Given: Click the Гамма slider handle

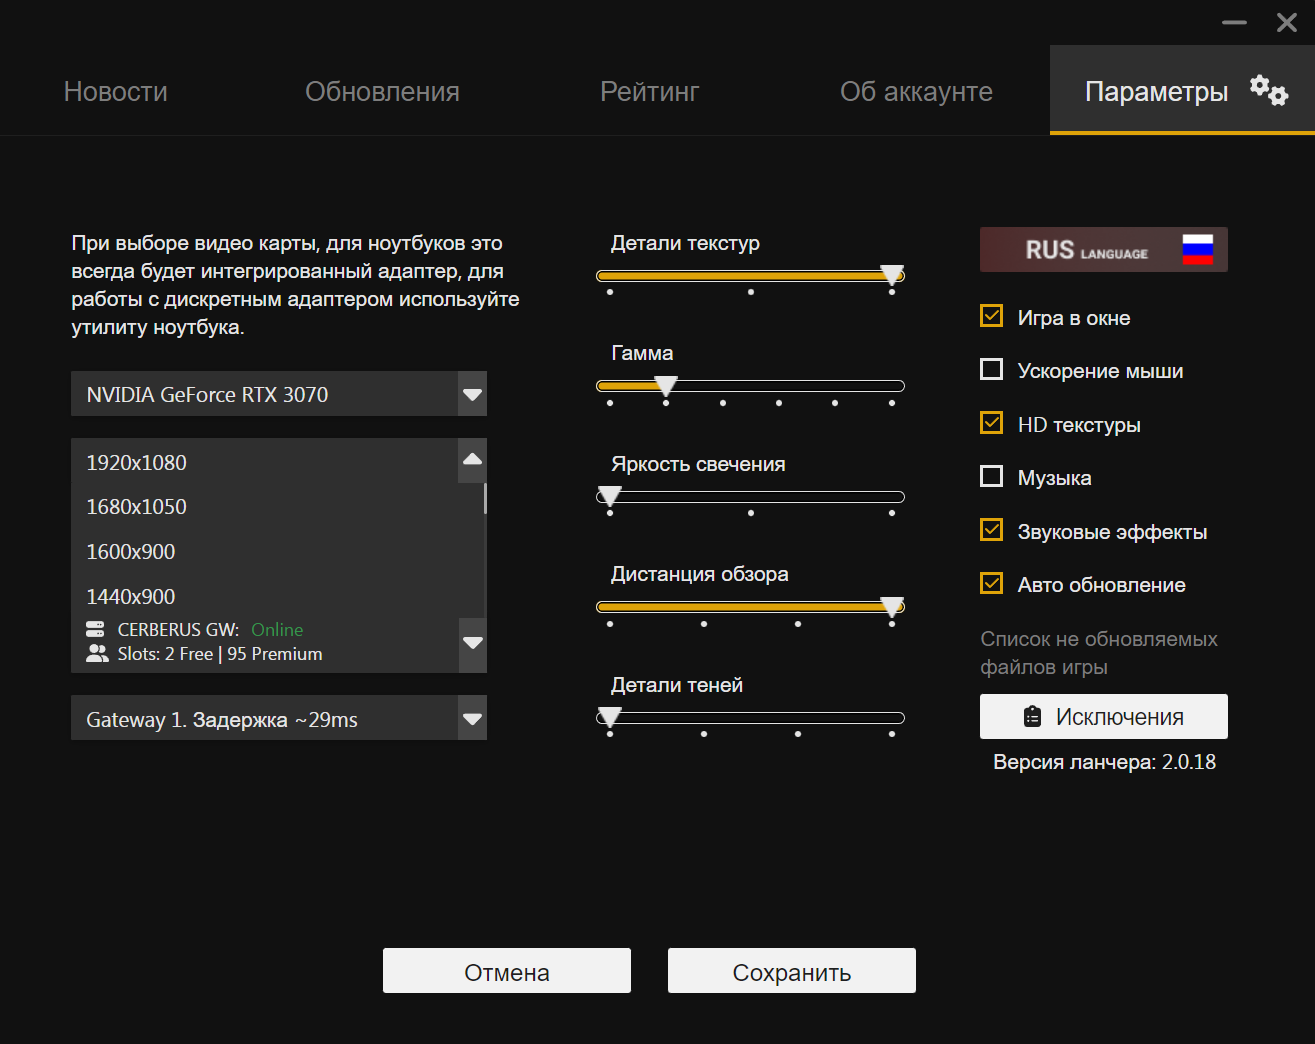Looking at the screenshot, I should coord(666,387).
